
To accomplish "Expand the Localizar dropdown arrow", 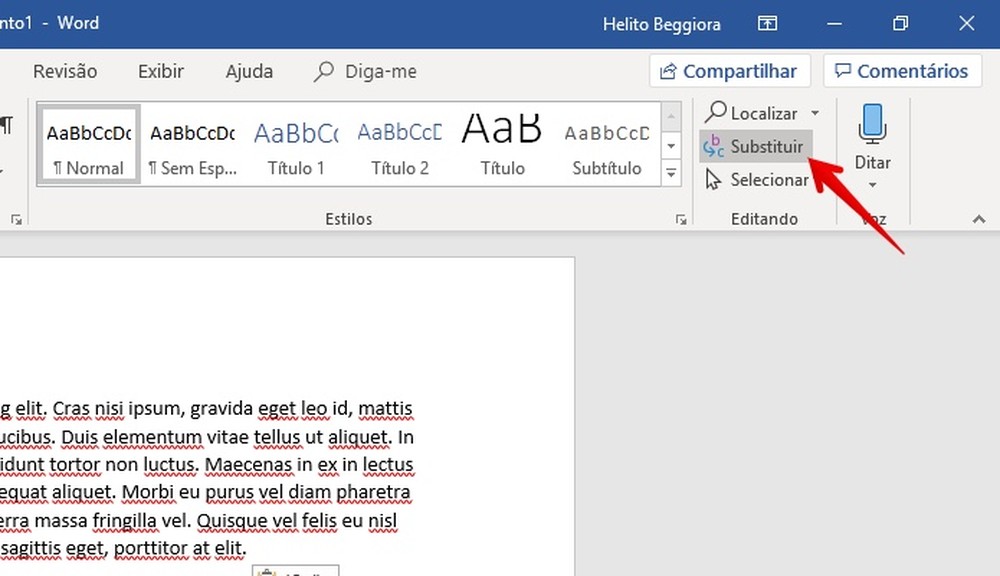I will [815, 114].
